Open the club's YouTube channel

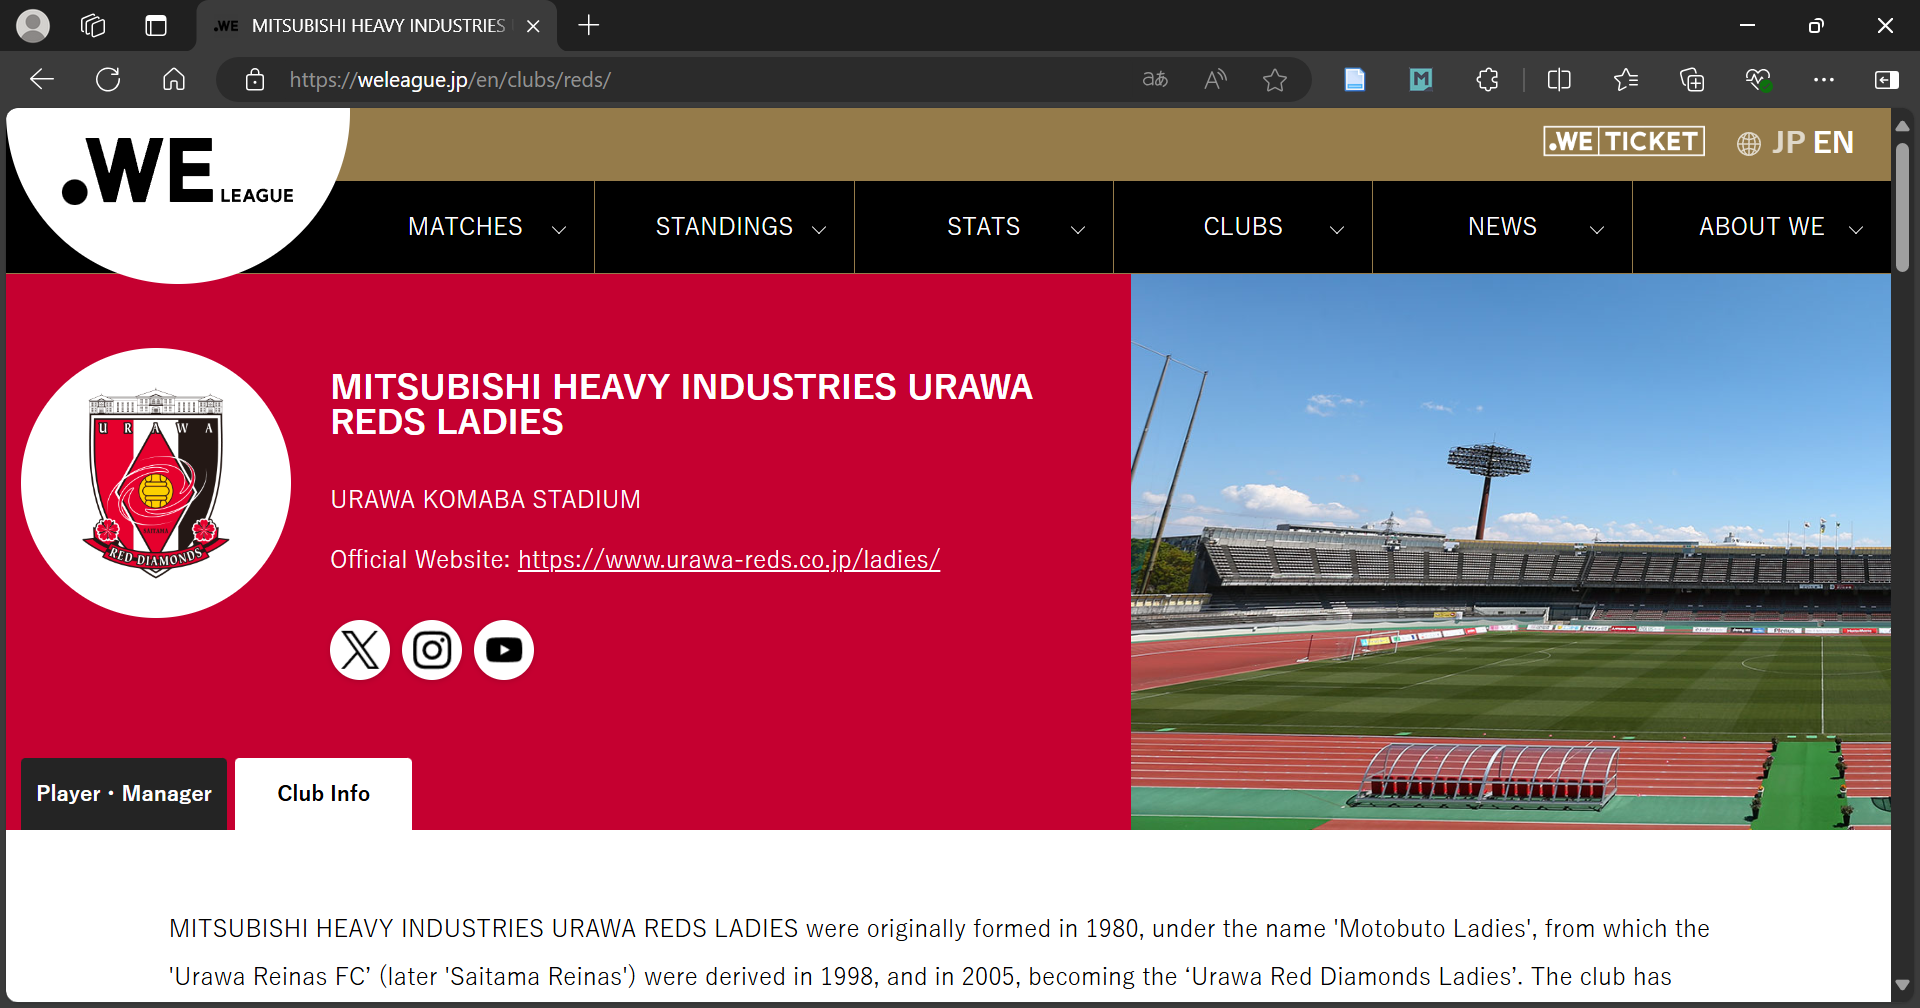click(x=504, y=650)
